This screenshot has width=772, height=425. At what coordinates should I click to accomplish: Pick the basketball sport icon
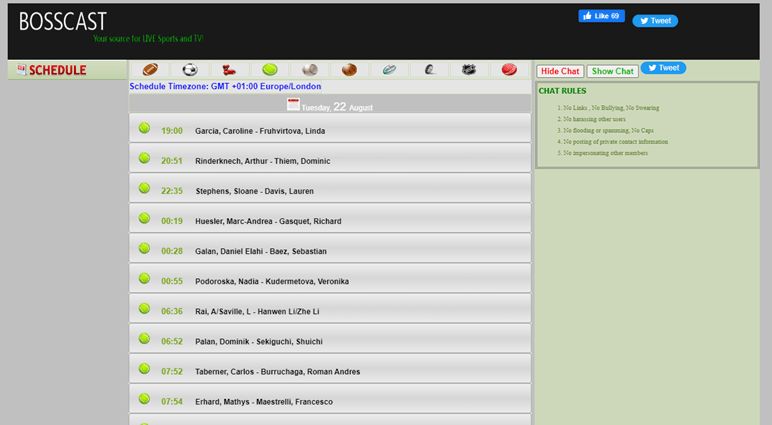click(349, 70)
